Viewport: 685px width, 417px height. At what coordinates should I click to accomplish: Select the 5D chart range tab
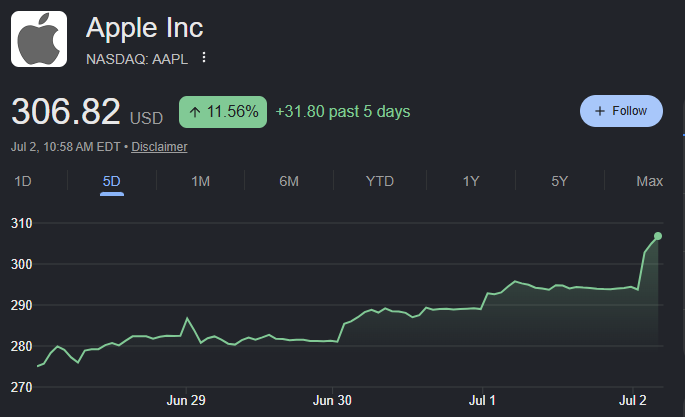coord(111,181)
